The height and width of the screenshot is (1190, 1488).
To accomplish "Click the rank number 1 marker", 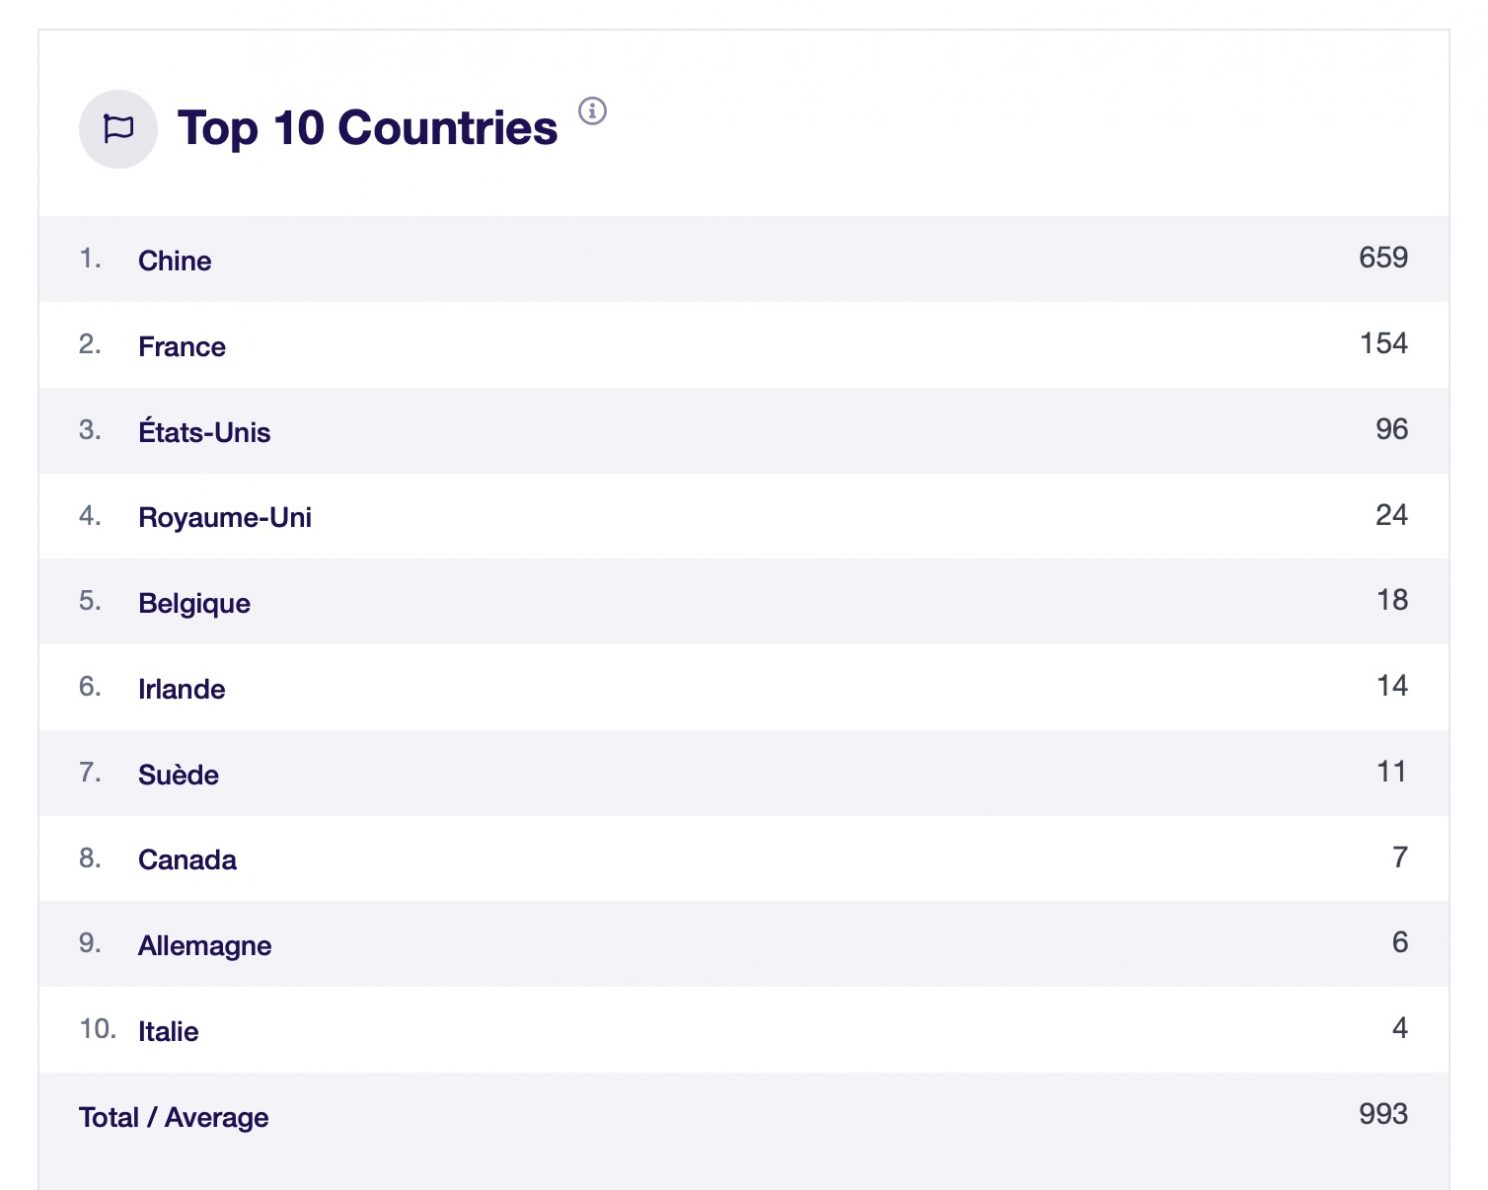I will point(89,259).
